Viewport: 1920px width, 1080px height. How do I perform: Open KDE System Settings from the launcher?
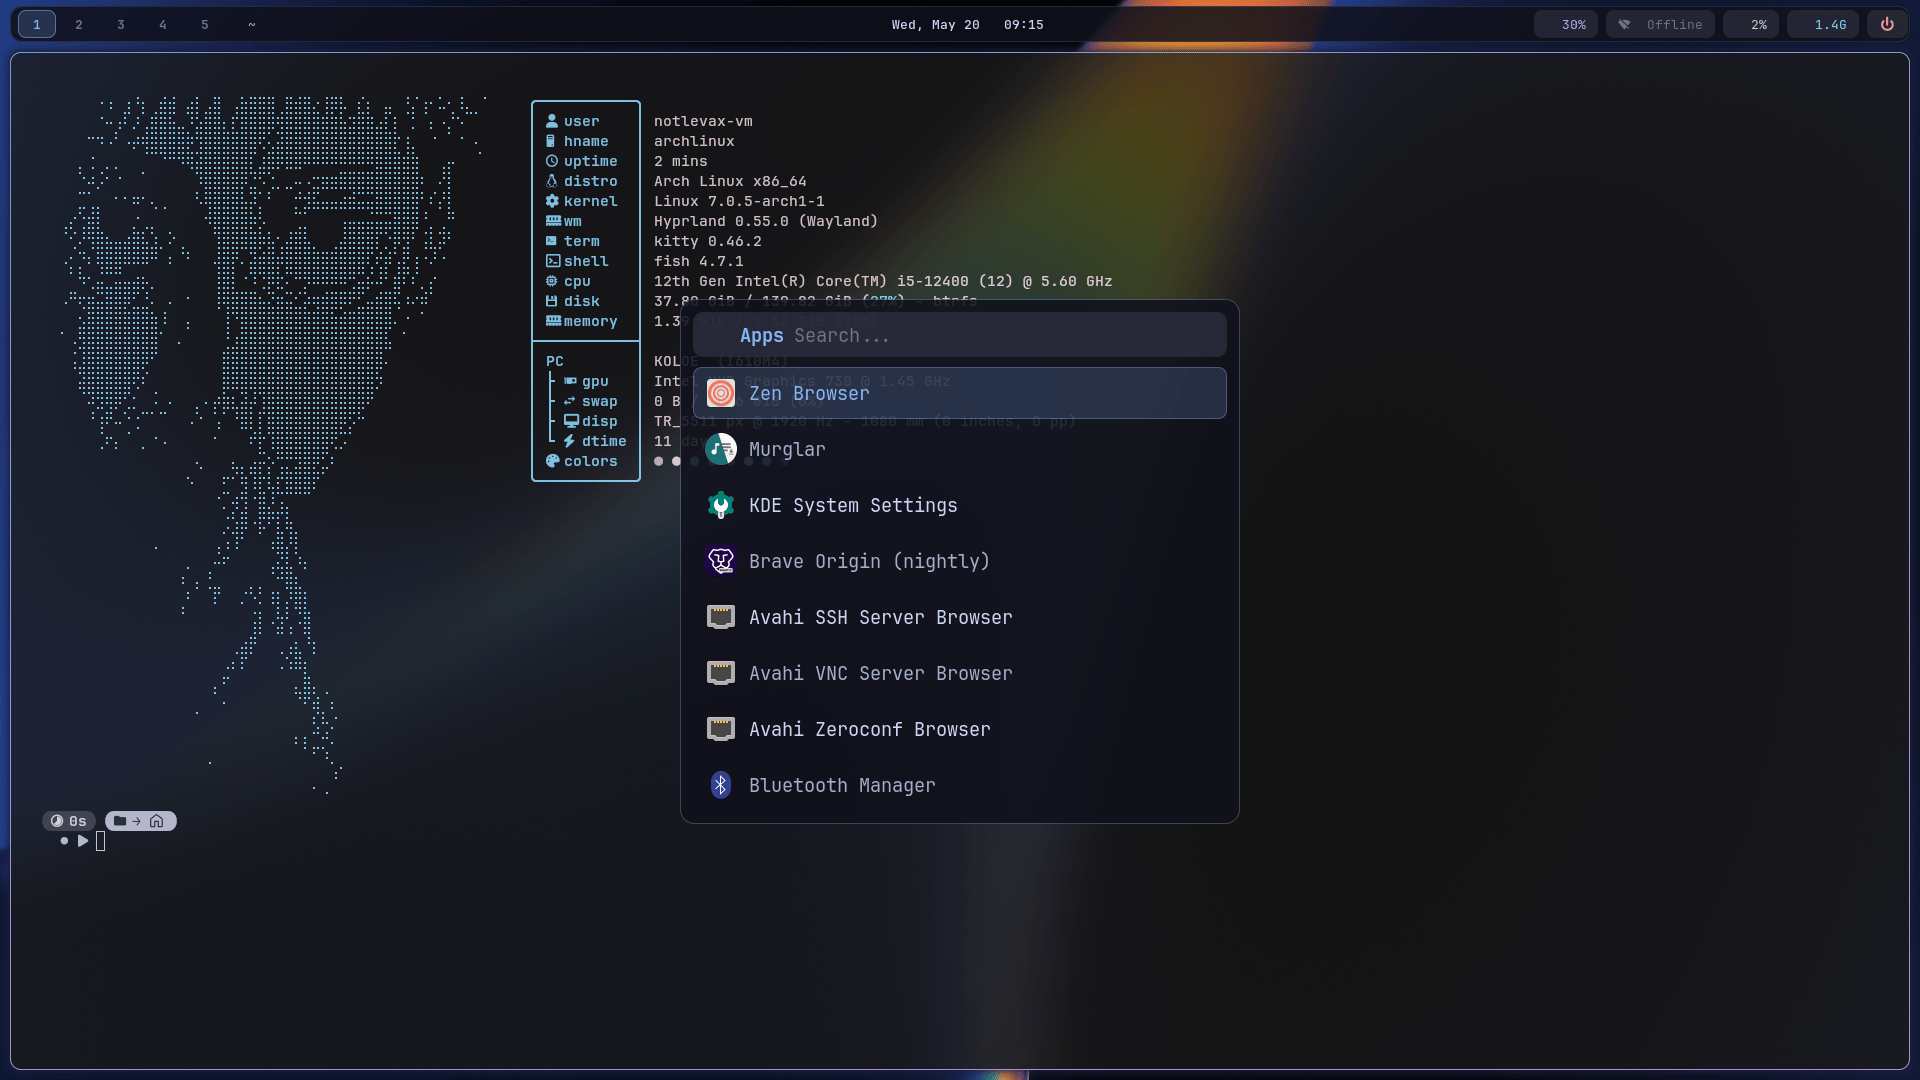pyautogui.click(x=960, y=505)
